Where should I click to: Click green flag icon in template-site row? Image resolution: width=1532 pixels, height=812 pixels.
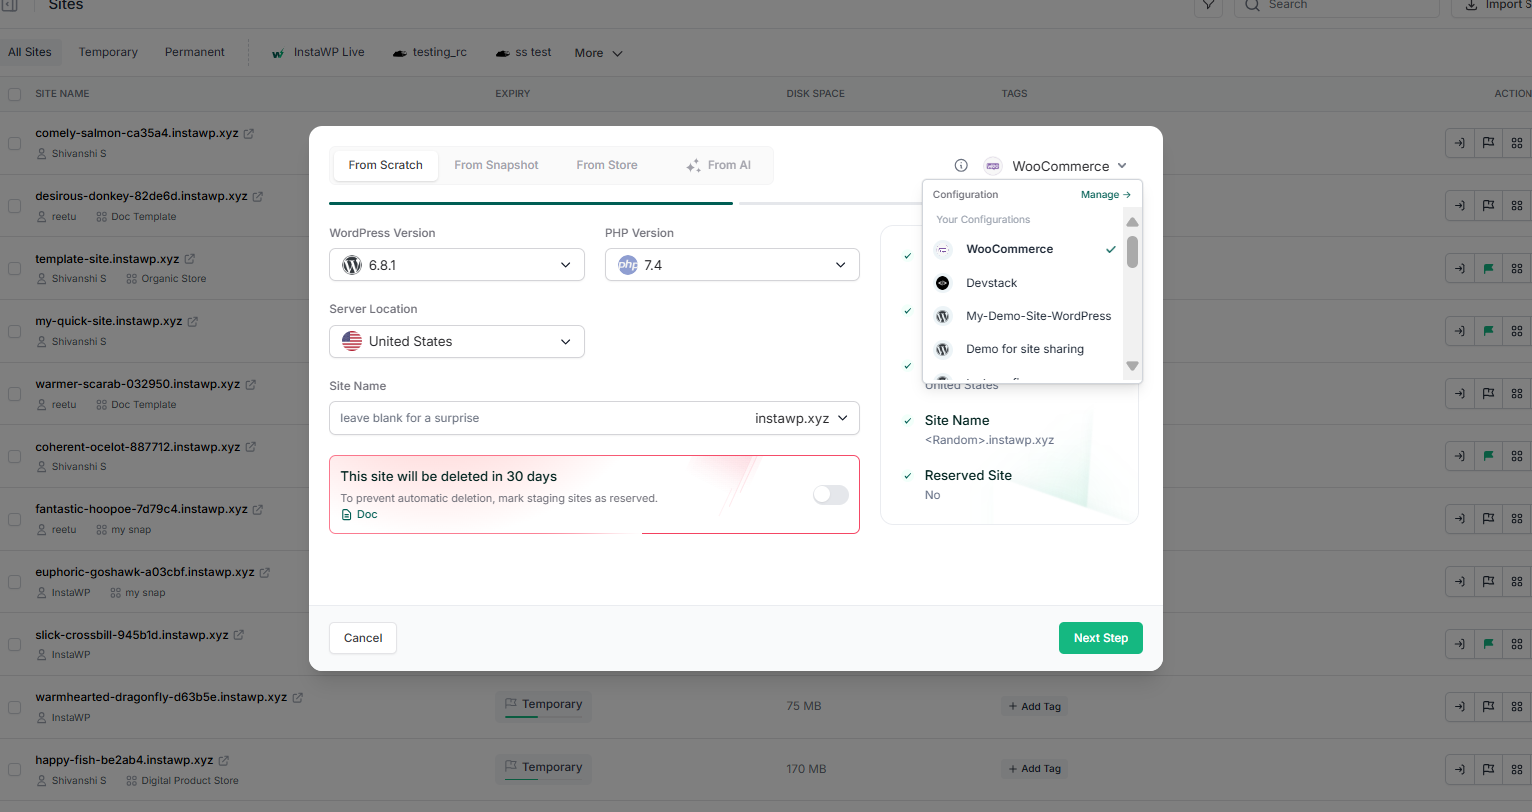(1488, 268)
